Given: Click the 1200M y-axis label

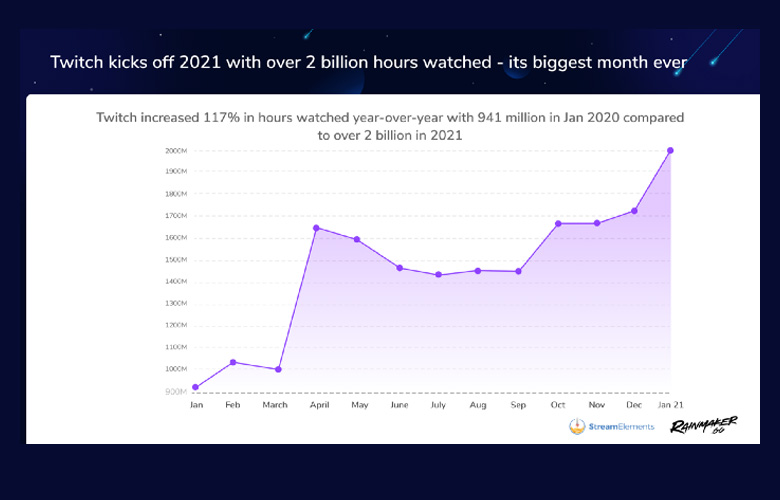Looking at the screenshot, I should pos(176,325).
